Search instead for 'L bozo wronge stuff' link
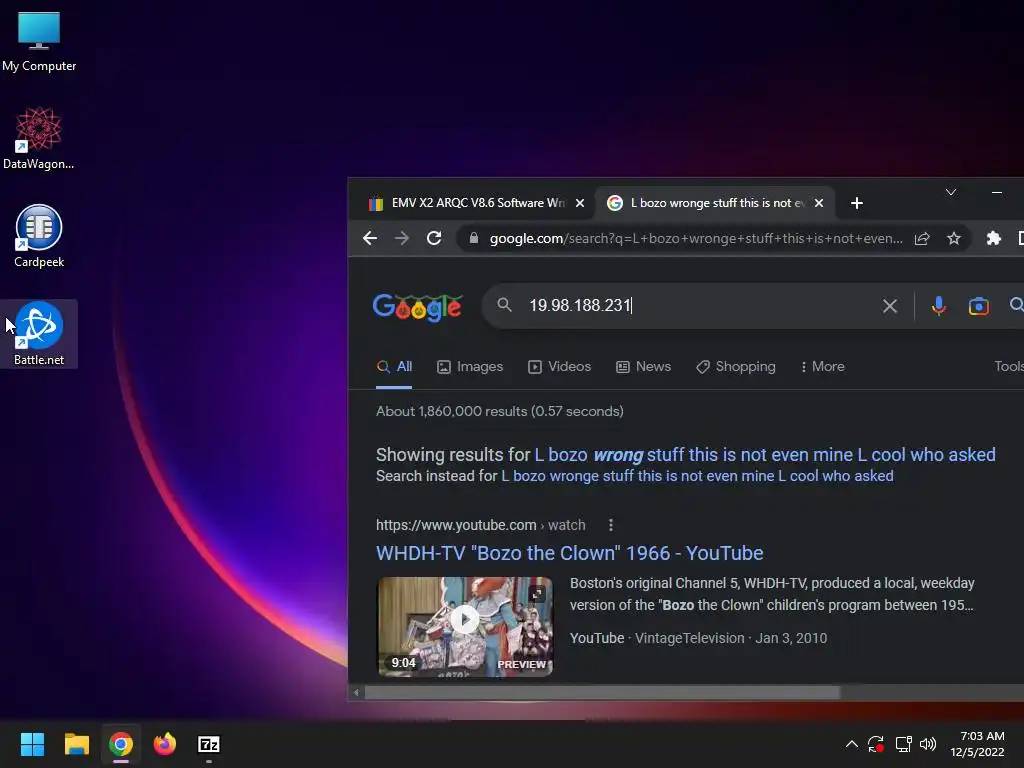This screenshot has height=768, width=1024. (x=697, y=476)
